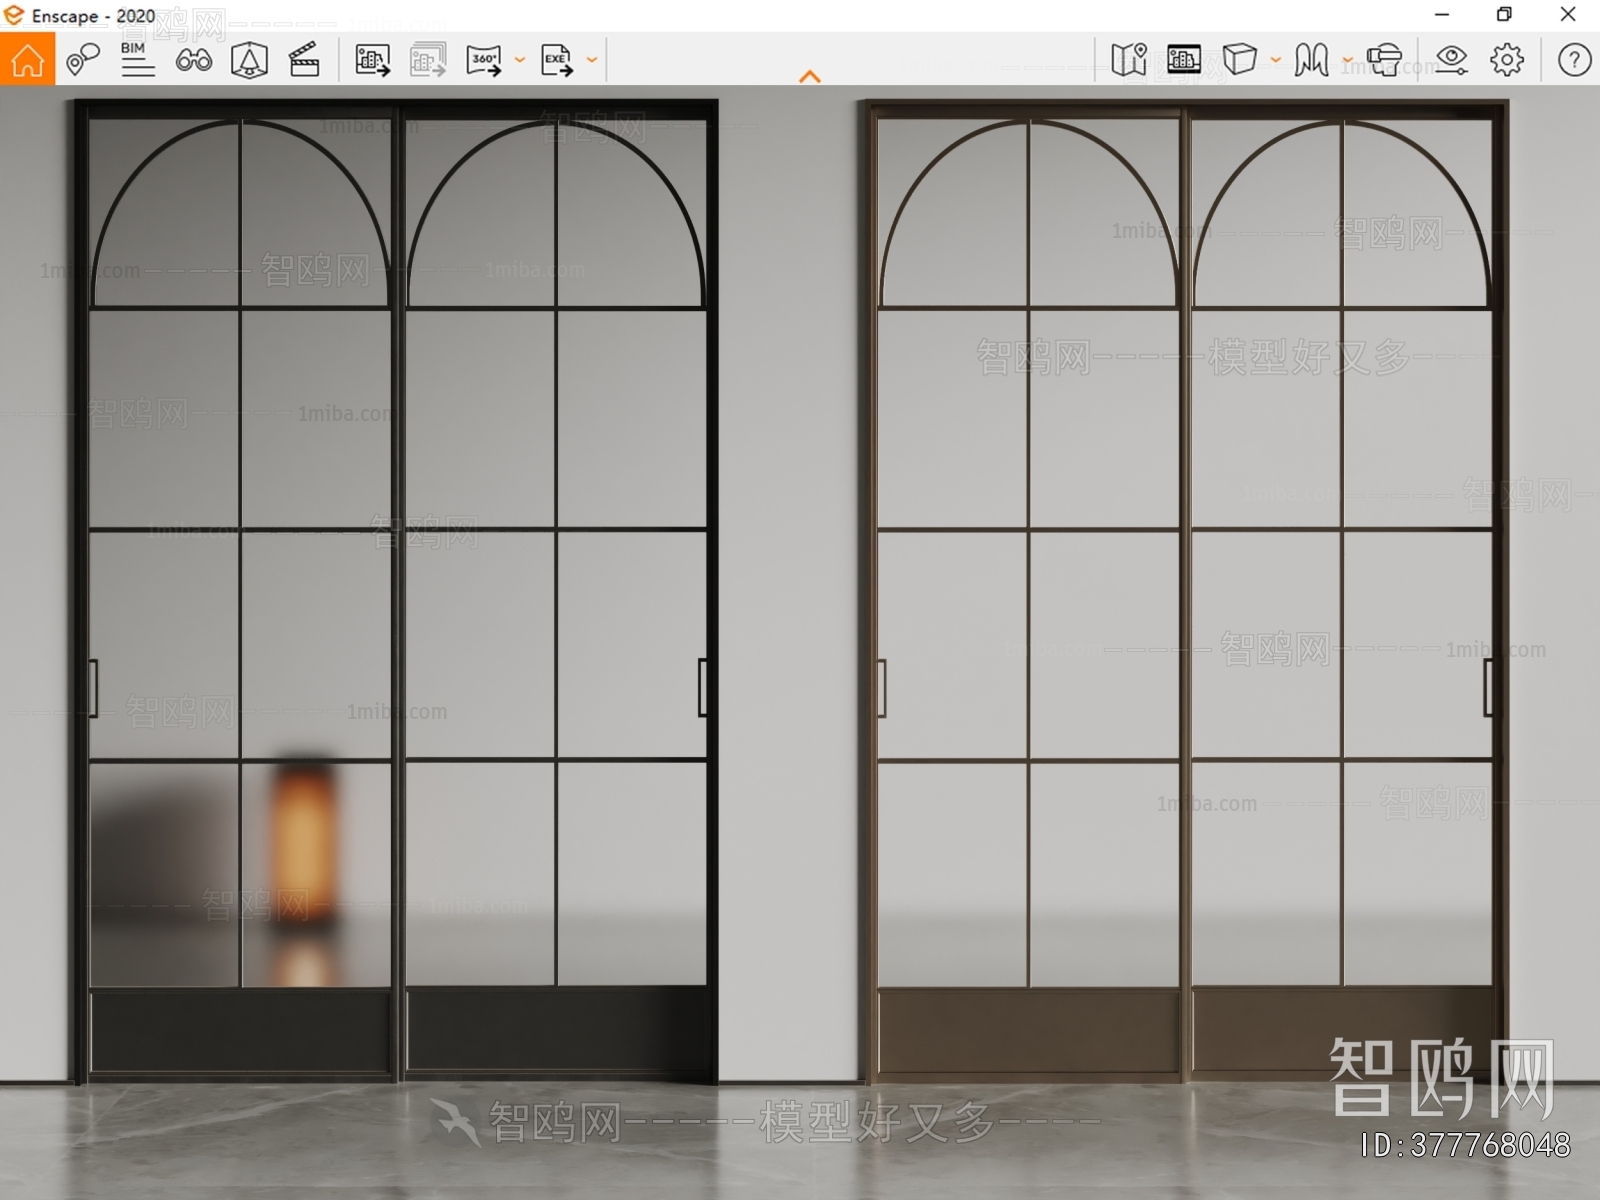This screenshot has width=1600, height=1200.
Task: Click the Batch Rendering export icon
Action: point(428,60)
